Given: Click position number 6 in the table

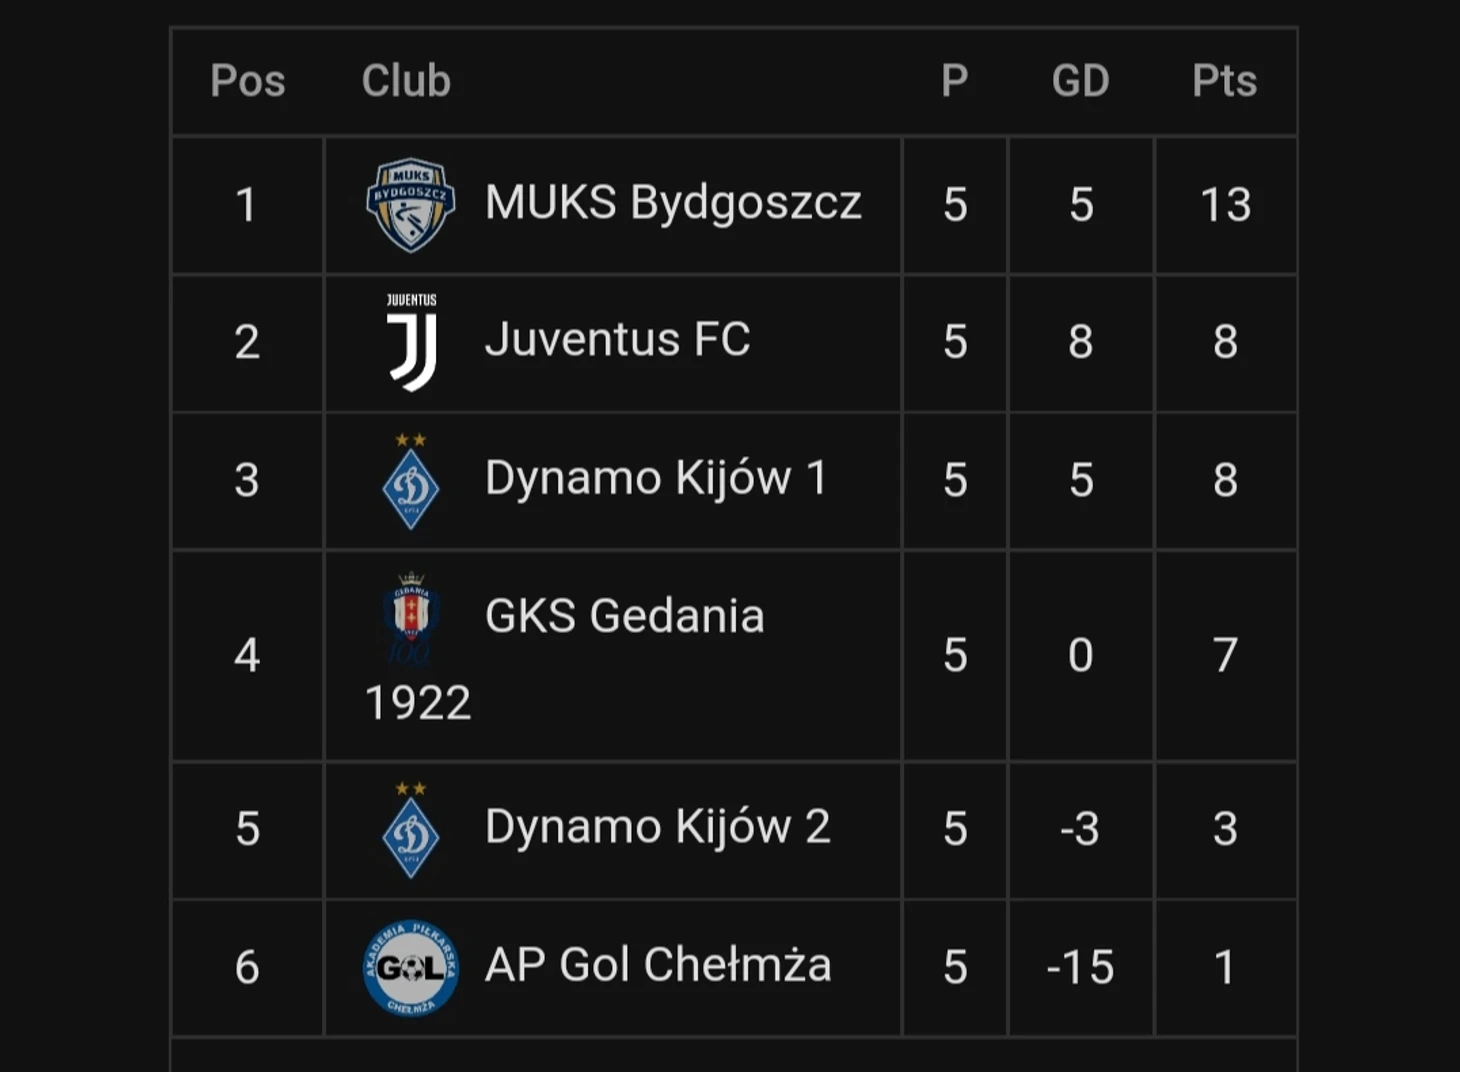Looking at the screenshot, I should pos(247,967).
